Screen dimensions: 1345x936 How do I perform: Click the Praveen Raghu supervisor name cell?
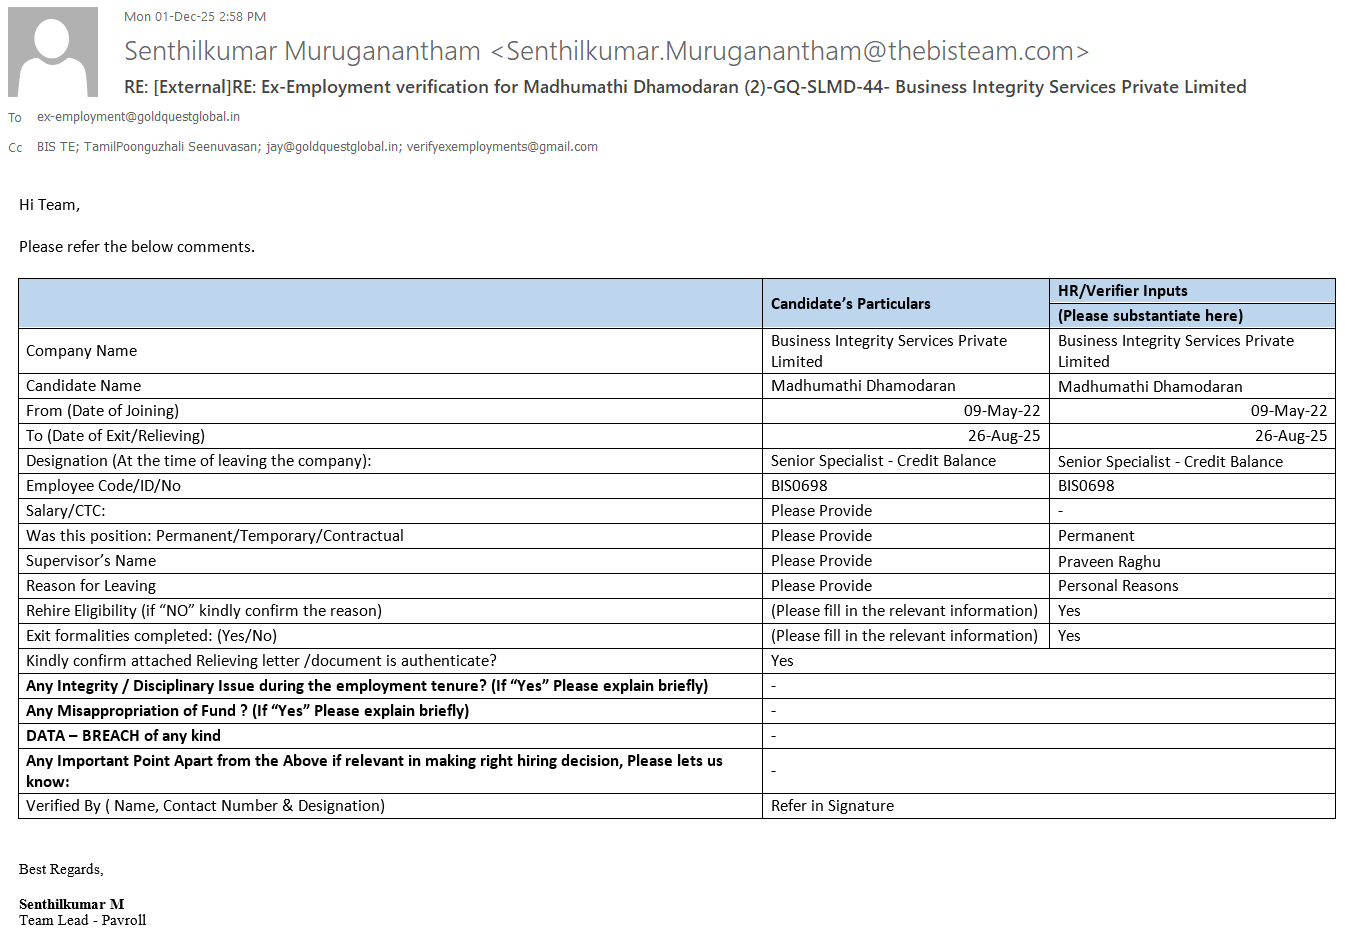pyautogui.click(x=1109, y=562)
